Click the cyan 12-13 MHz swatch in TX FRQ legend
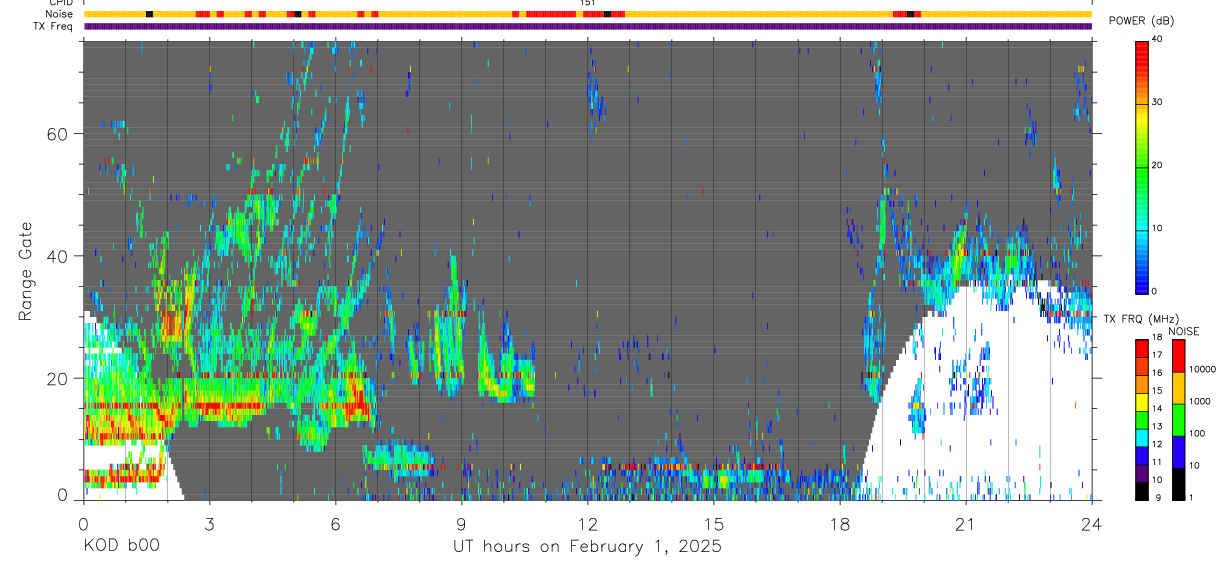This screenshot has height=567, width=1228. pos(1141,438)
